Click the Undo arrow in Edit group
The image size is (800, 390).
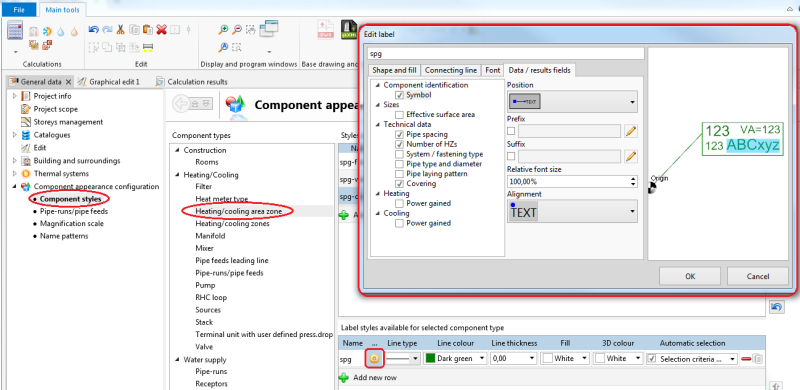coord(93,30)
